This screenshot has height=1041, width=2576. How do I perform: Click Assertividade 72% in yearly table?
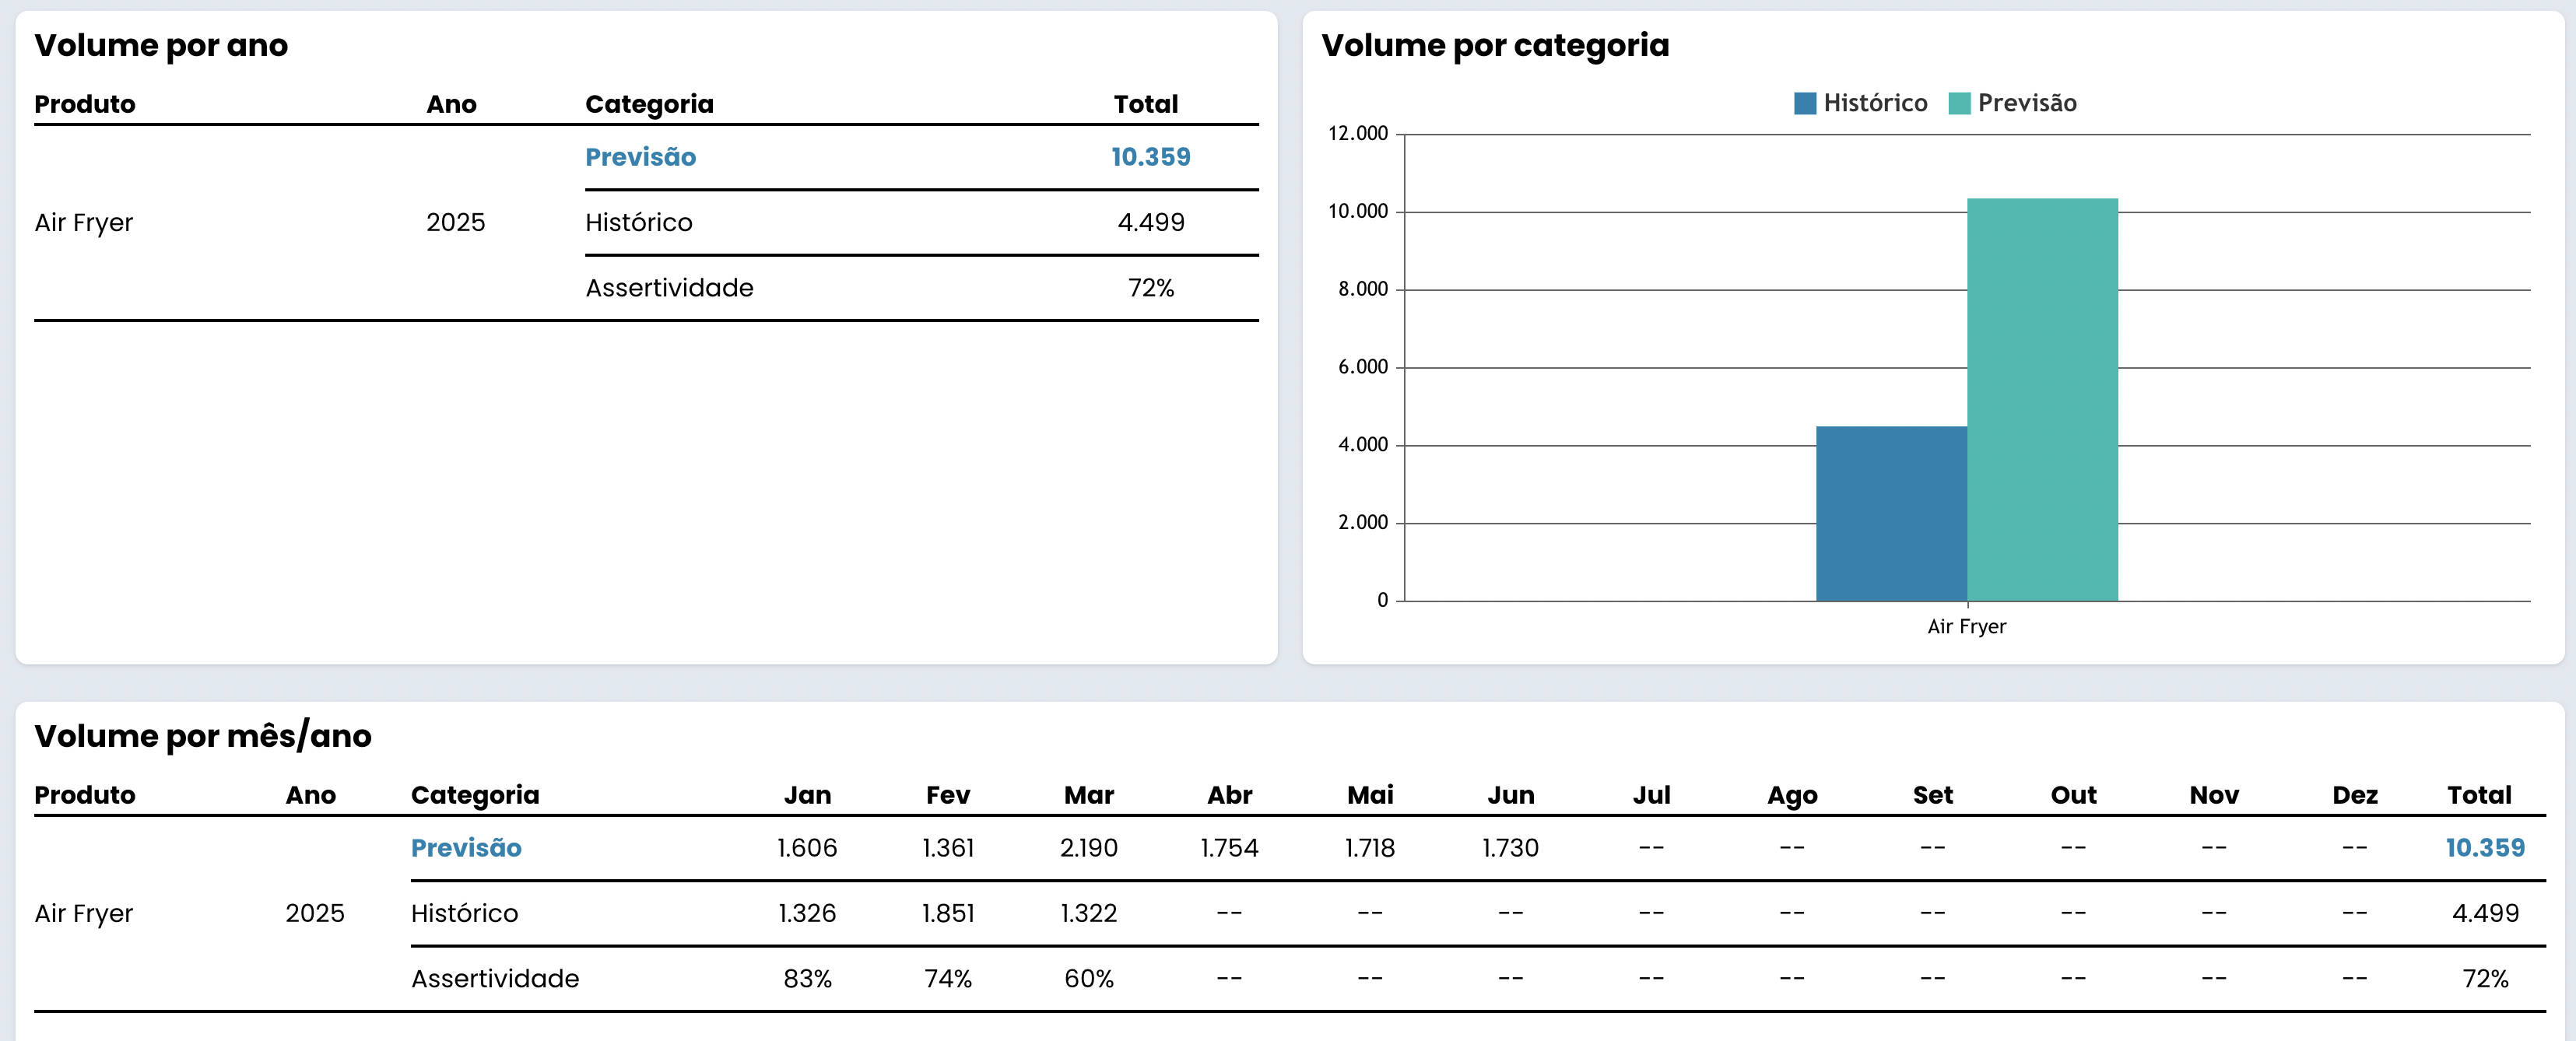1151,288
